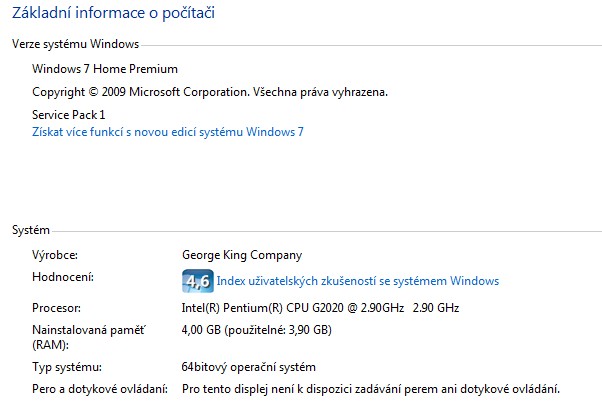Viewport: 602px width, 410px height.
Task: Click the pen and touch input availability text
Action: [x=371, y=388]
